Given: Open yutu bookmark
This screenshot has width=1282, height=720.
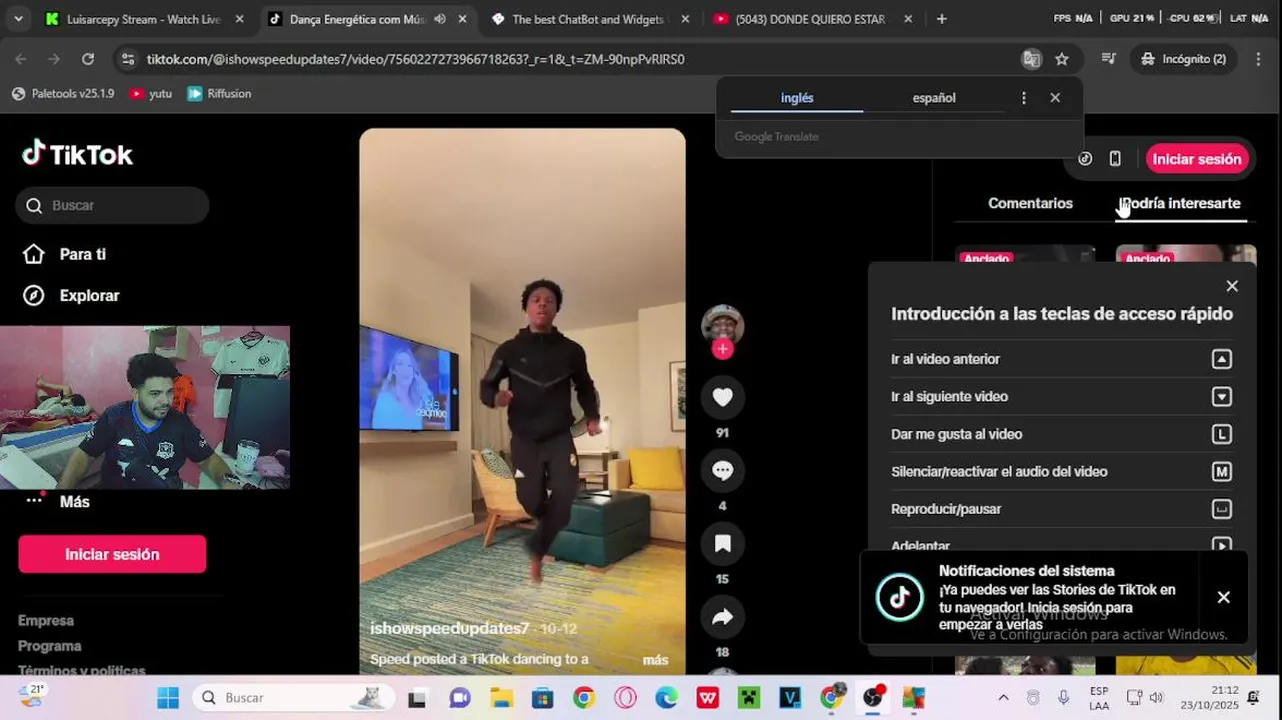Looking at the screenshot, I should click(151, 94).
